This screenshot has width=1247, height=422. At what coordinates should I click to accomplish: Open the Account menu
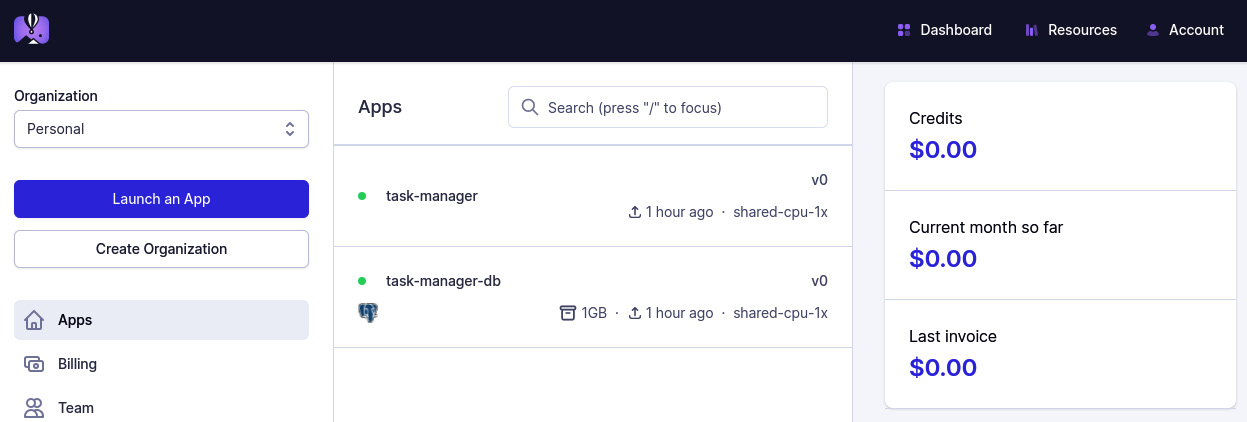1185,30
